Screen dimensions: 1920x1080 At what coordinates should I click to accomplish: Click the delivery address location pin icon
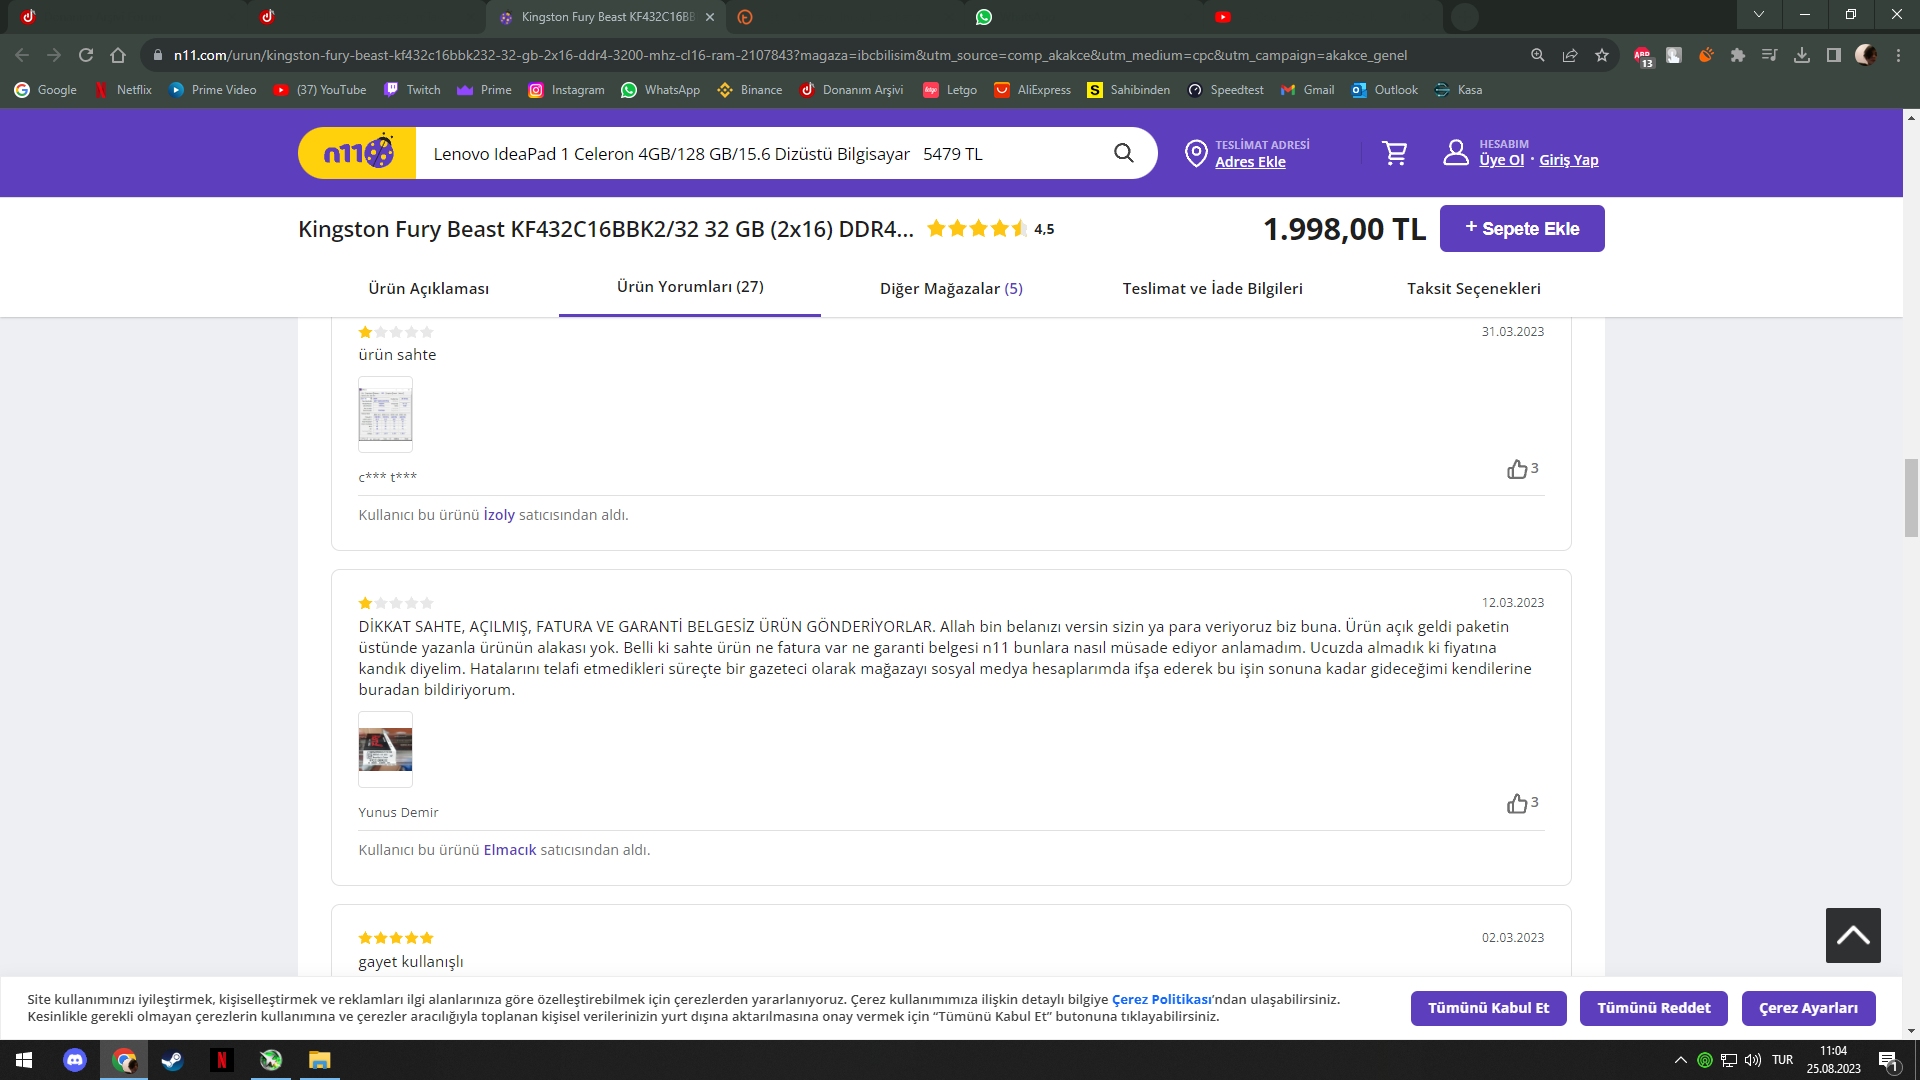[1196, 153]
